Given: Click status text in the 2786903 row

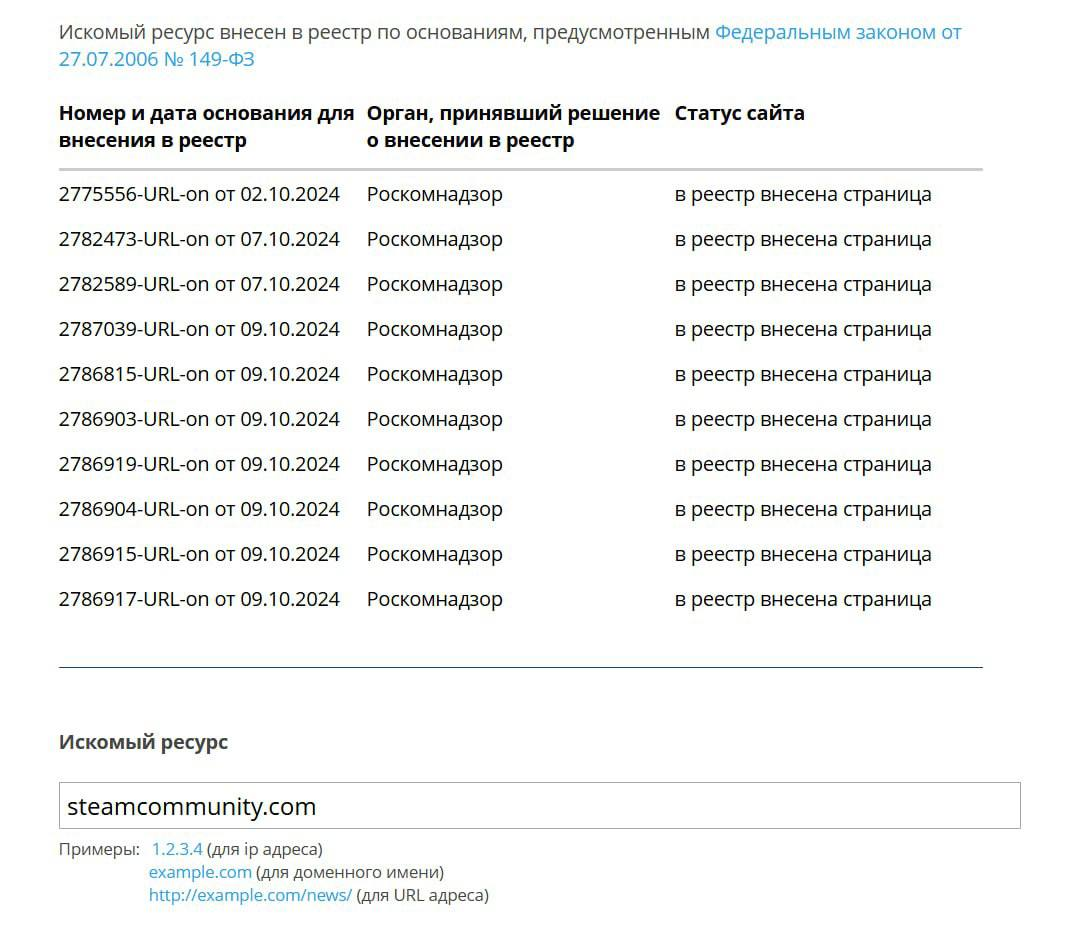Looking at the screenshot, I should (x=803, y=420).
